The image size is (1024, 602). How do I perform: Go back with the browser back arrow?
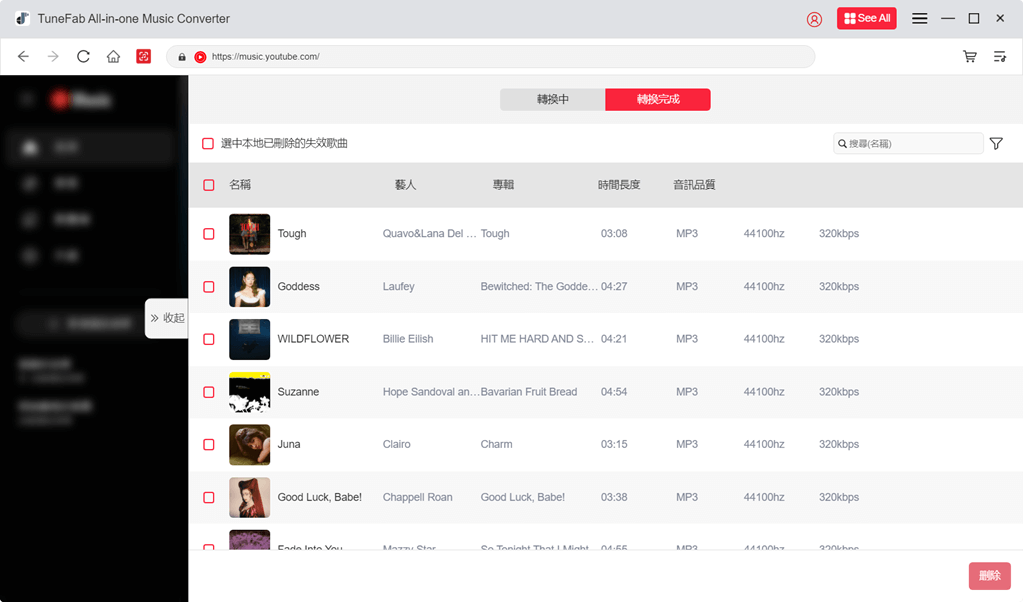point(24,56)
